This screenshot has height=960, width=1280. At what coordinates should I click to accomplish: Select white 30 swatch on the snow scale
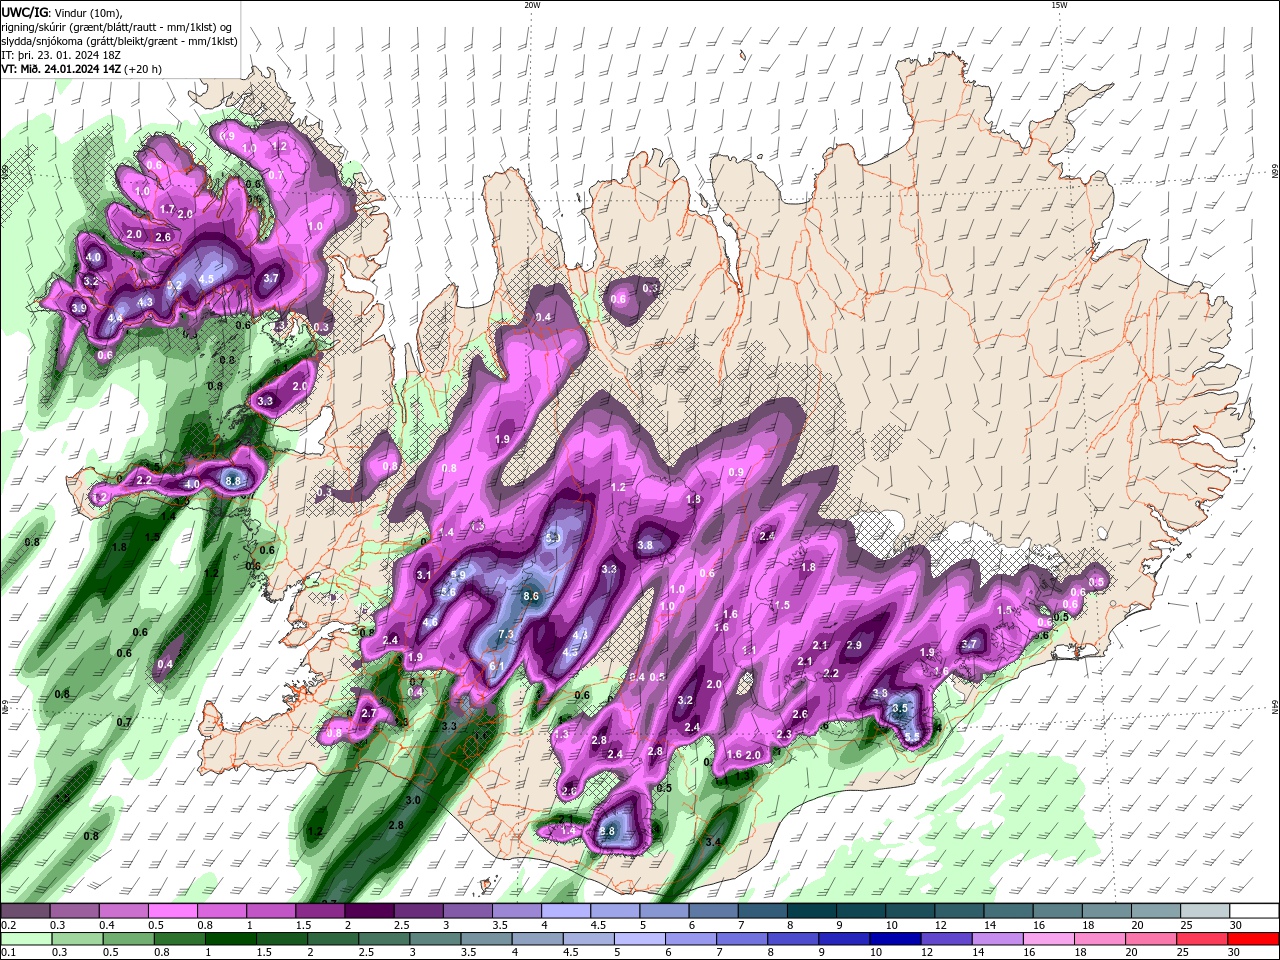pyautogui.click(x=1255, y=910)
